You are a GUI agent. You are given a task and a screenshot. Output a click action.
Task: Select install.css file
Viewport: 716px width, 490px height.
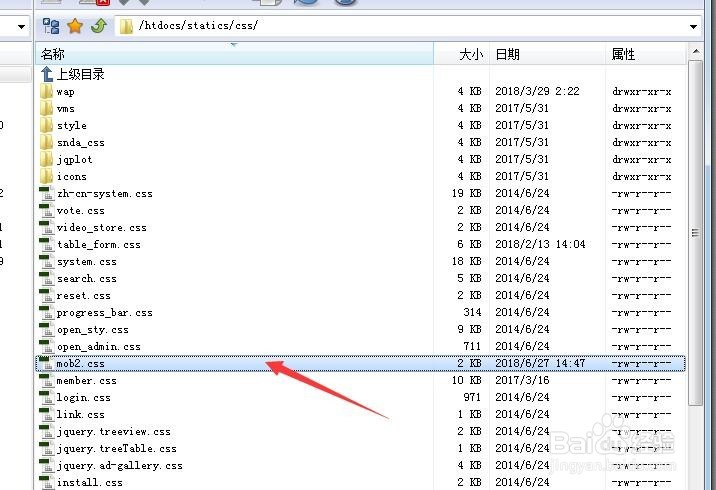pyautogui.click(x=81, y=483)
